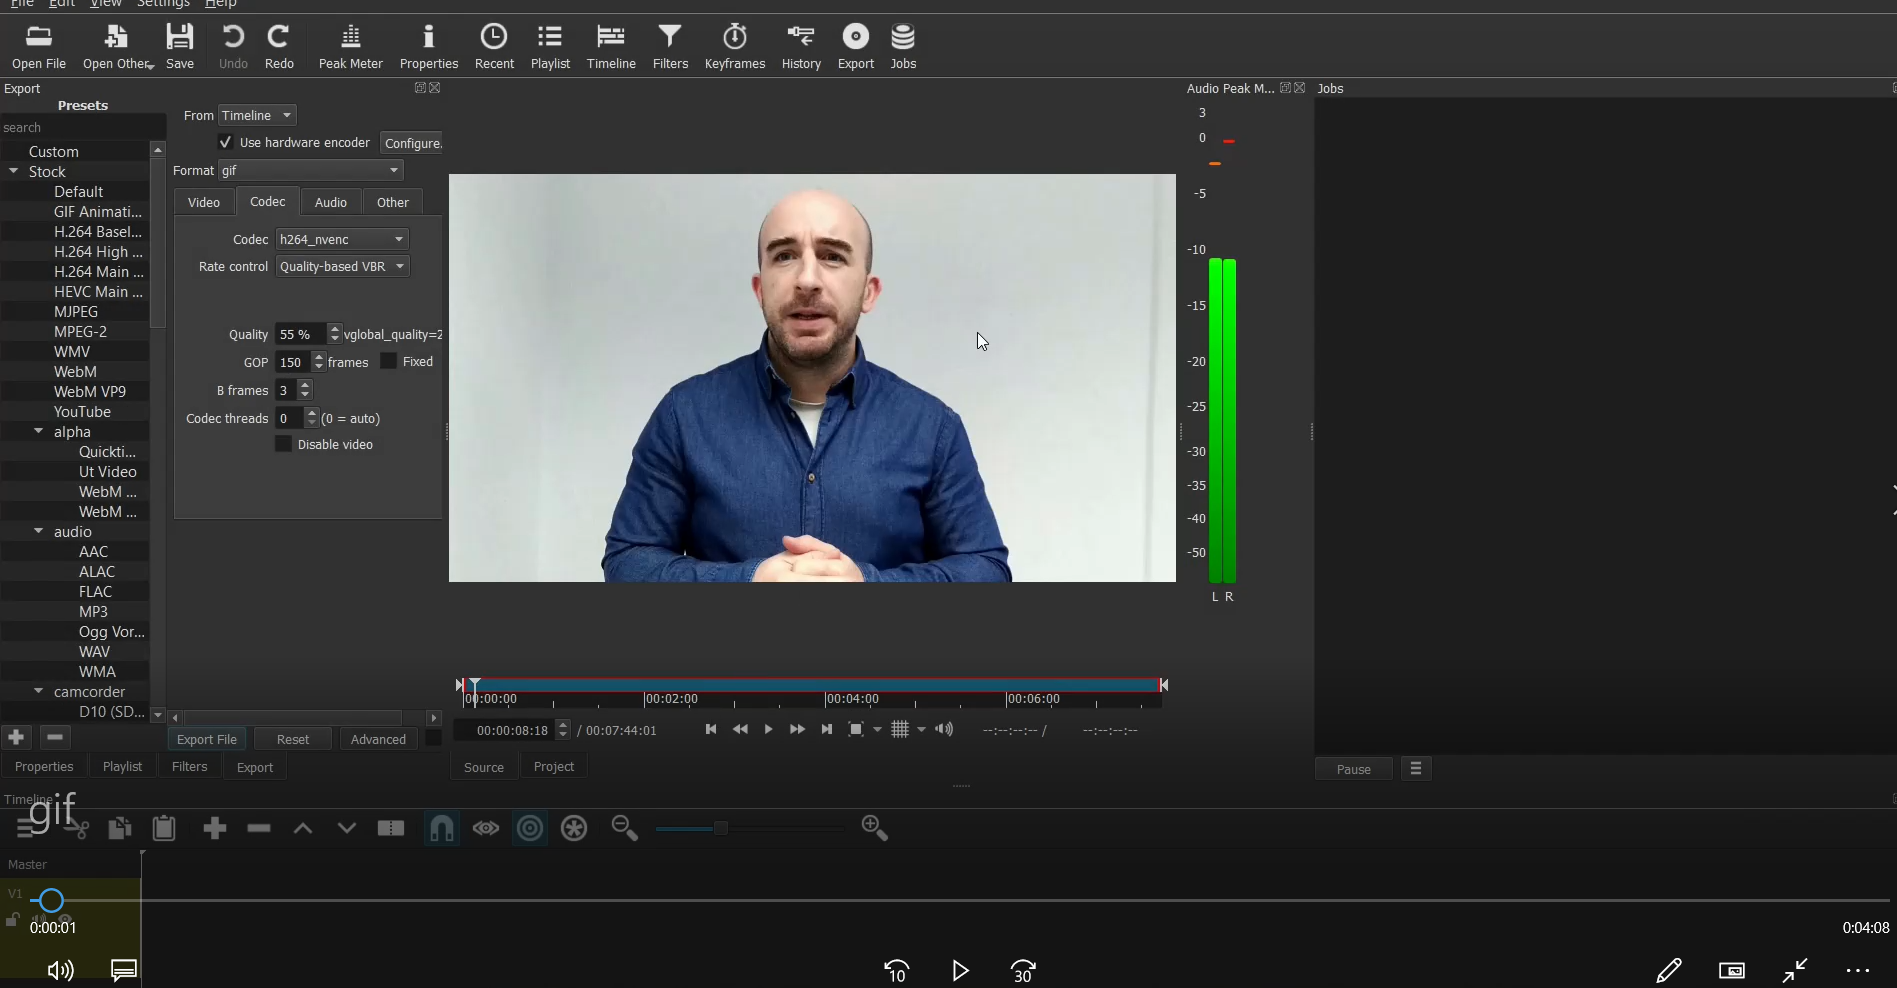Viewport: 1897px width, 988px height.
Task: Change the Rate control dropdown
Action: point(342,266)
